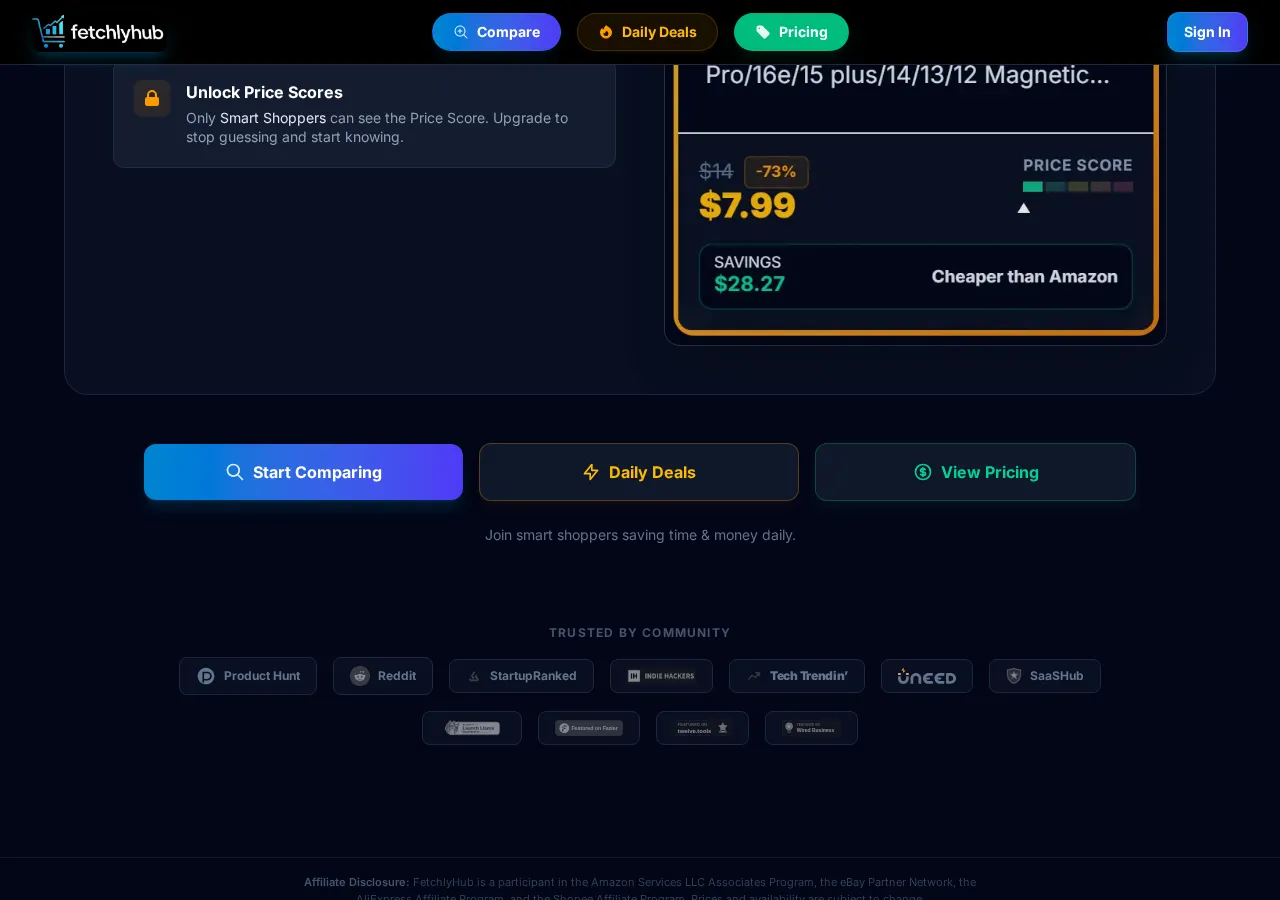
Task: Click the Tech Trendin' arrow icon
Action: click(754, 676)
